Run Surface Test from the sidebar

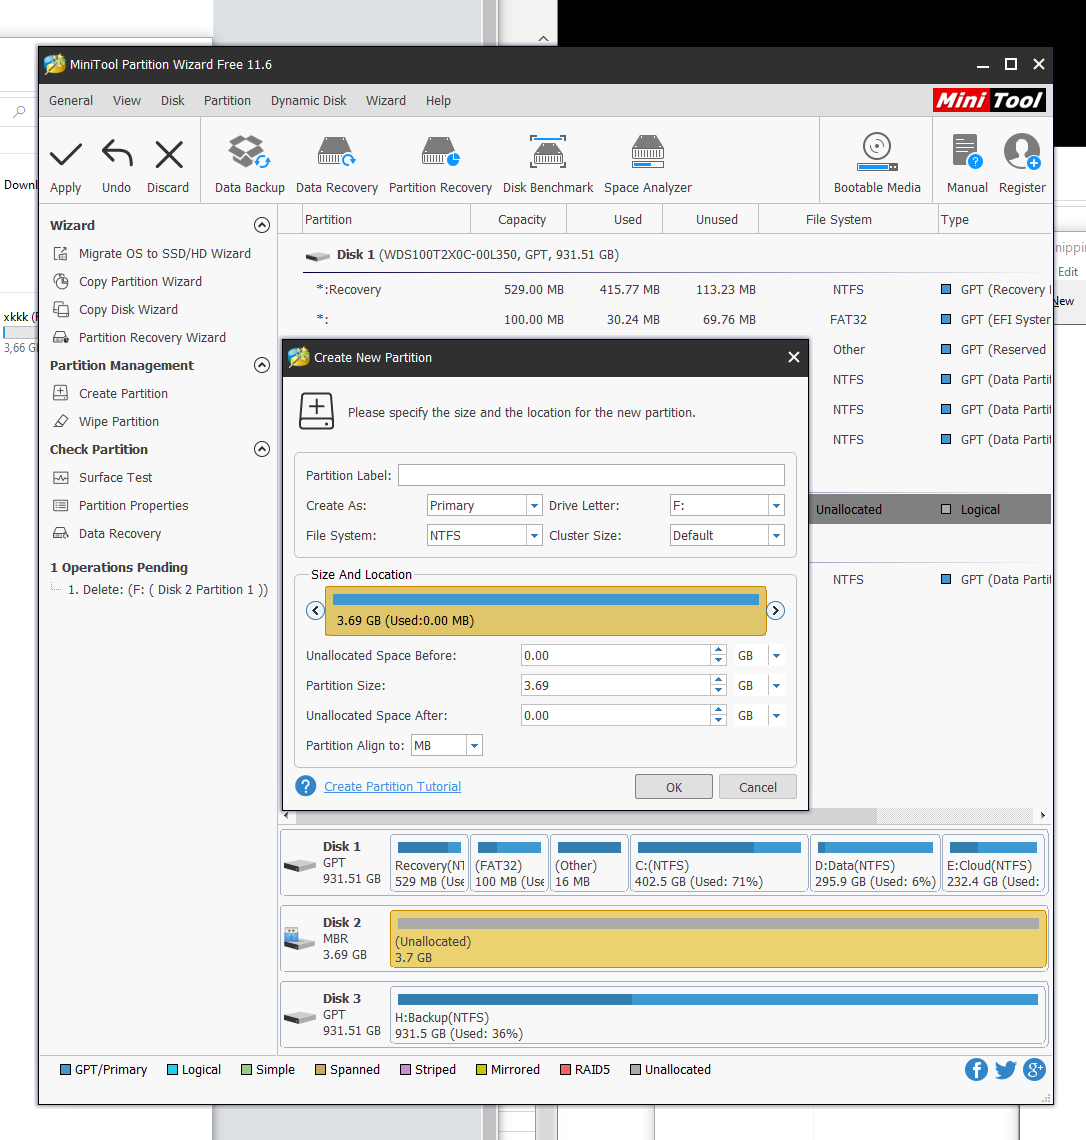tap(102, 478)
